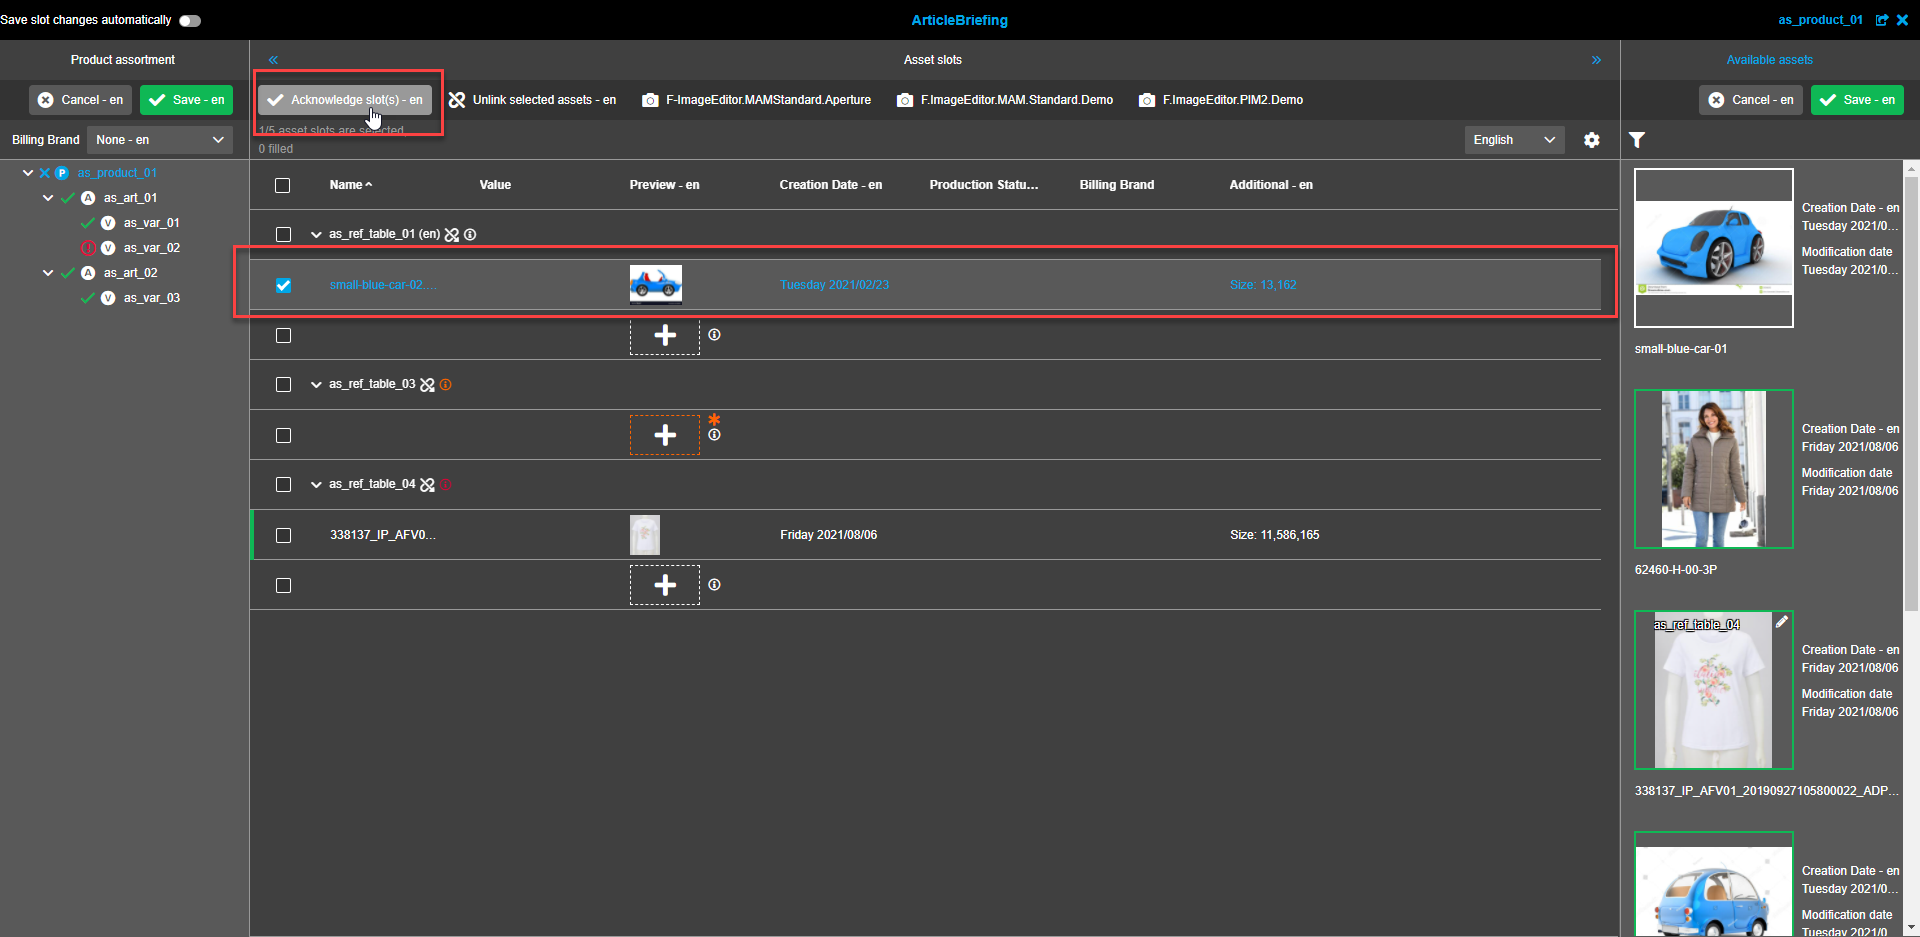Open the settings gear above the asset list
This screenshot has height=937, width=1920.
[x=1592, y=140]
